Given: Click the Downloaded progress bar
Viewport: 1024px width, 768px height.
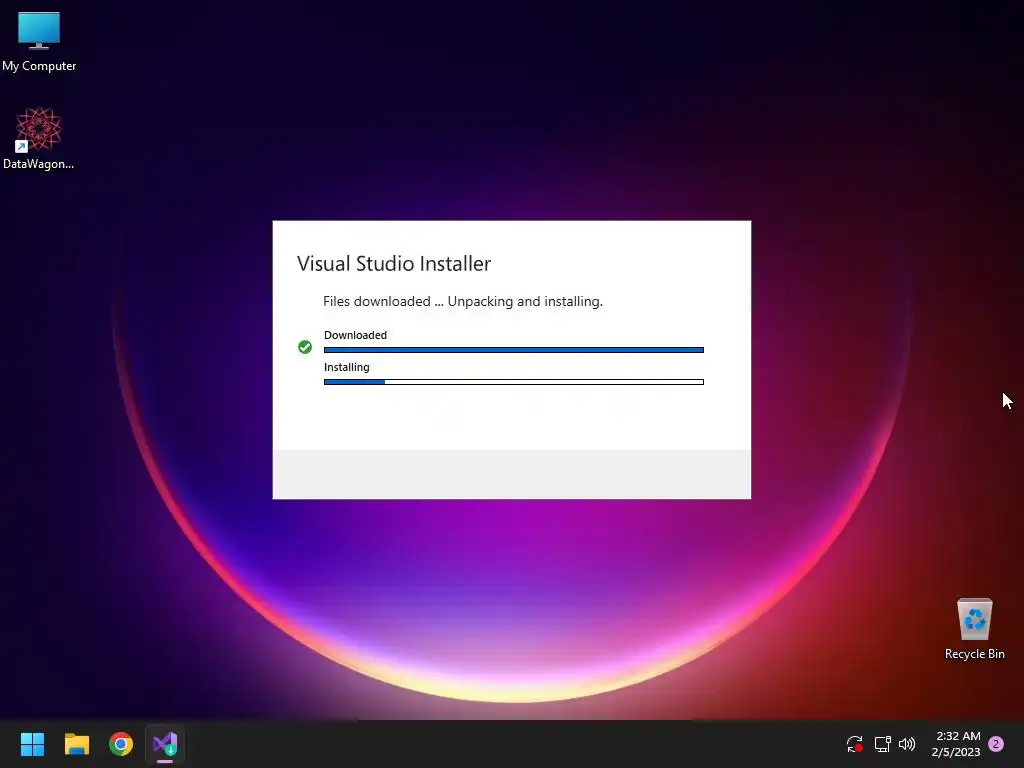Looking at the screenshot, I should click(x=514, y=350).
